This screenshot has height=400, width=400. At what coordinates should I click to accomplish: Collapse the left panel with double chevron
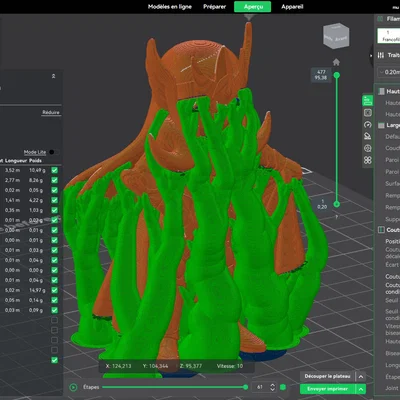coord(53,76)
